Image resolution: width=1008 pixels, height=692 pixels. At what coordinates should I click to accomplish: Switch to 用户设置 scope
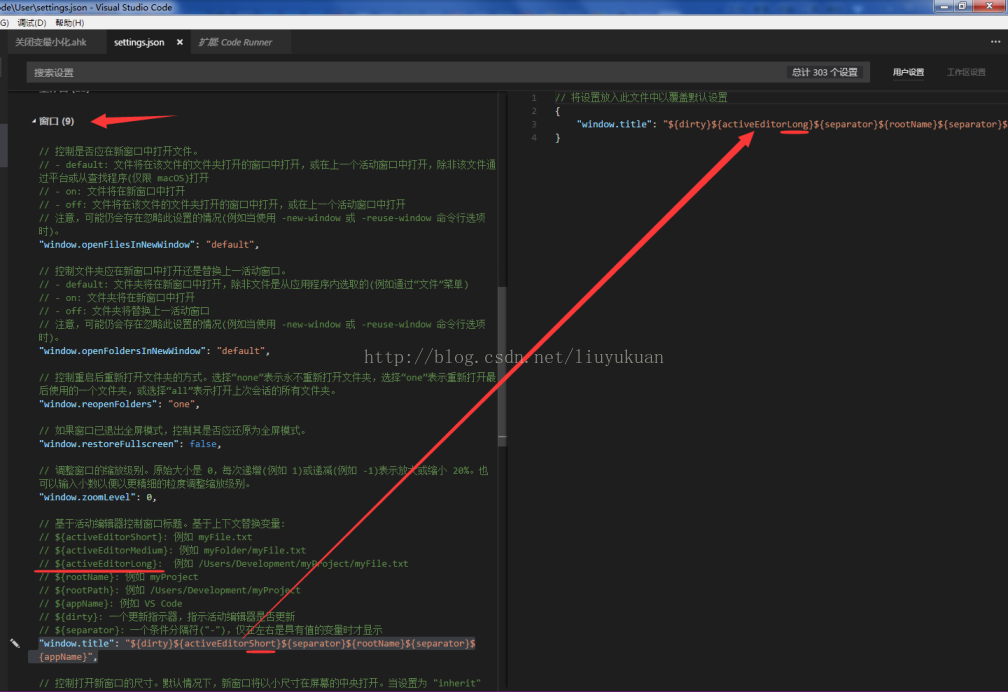pos(908,72)
